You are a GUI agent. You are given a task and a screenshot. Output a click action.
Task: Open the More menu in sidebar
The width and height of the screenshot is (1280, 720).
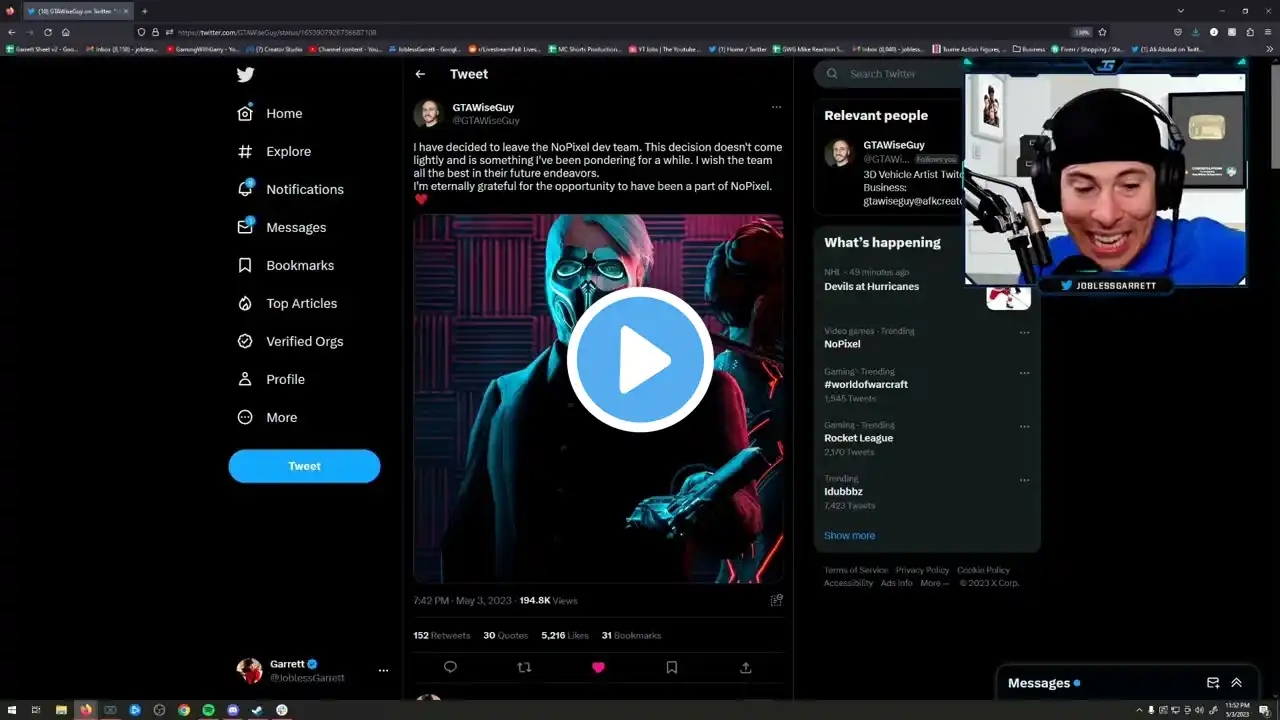[267, 417]
